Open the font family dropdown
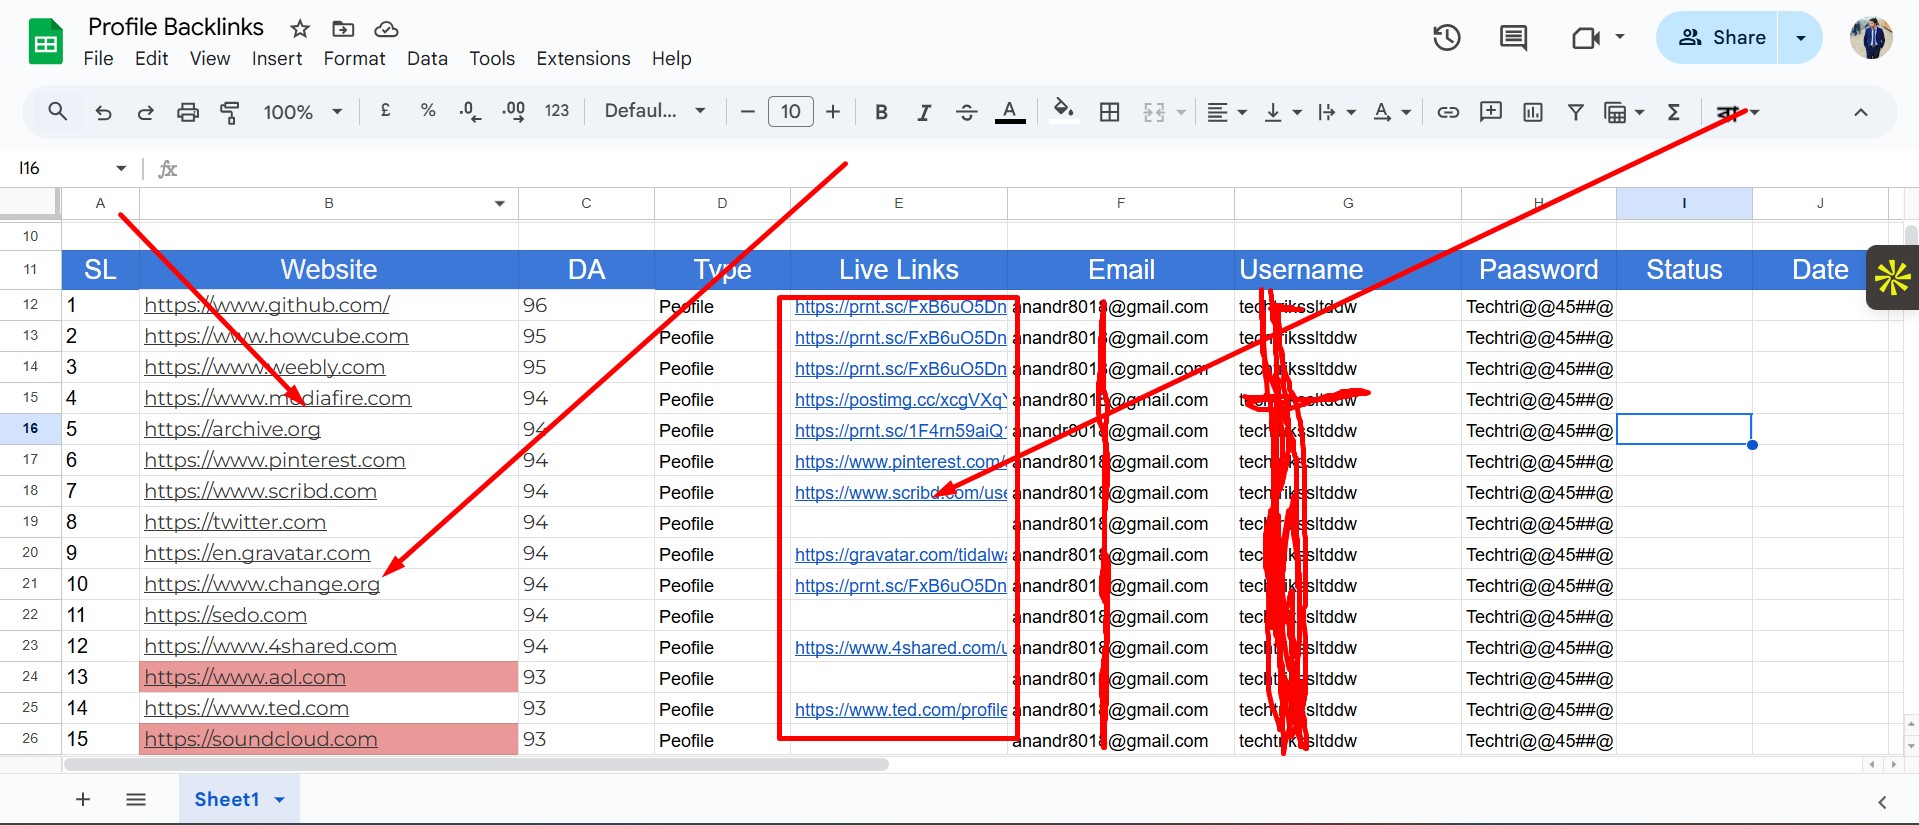Image resolution: width=1919 pixels, height=825 pixels. 655,111
